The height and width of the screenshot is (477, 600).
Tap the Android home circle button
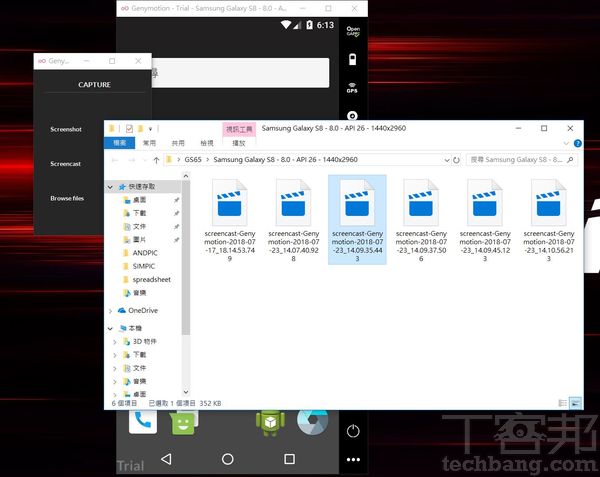[228, 459]
